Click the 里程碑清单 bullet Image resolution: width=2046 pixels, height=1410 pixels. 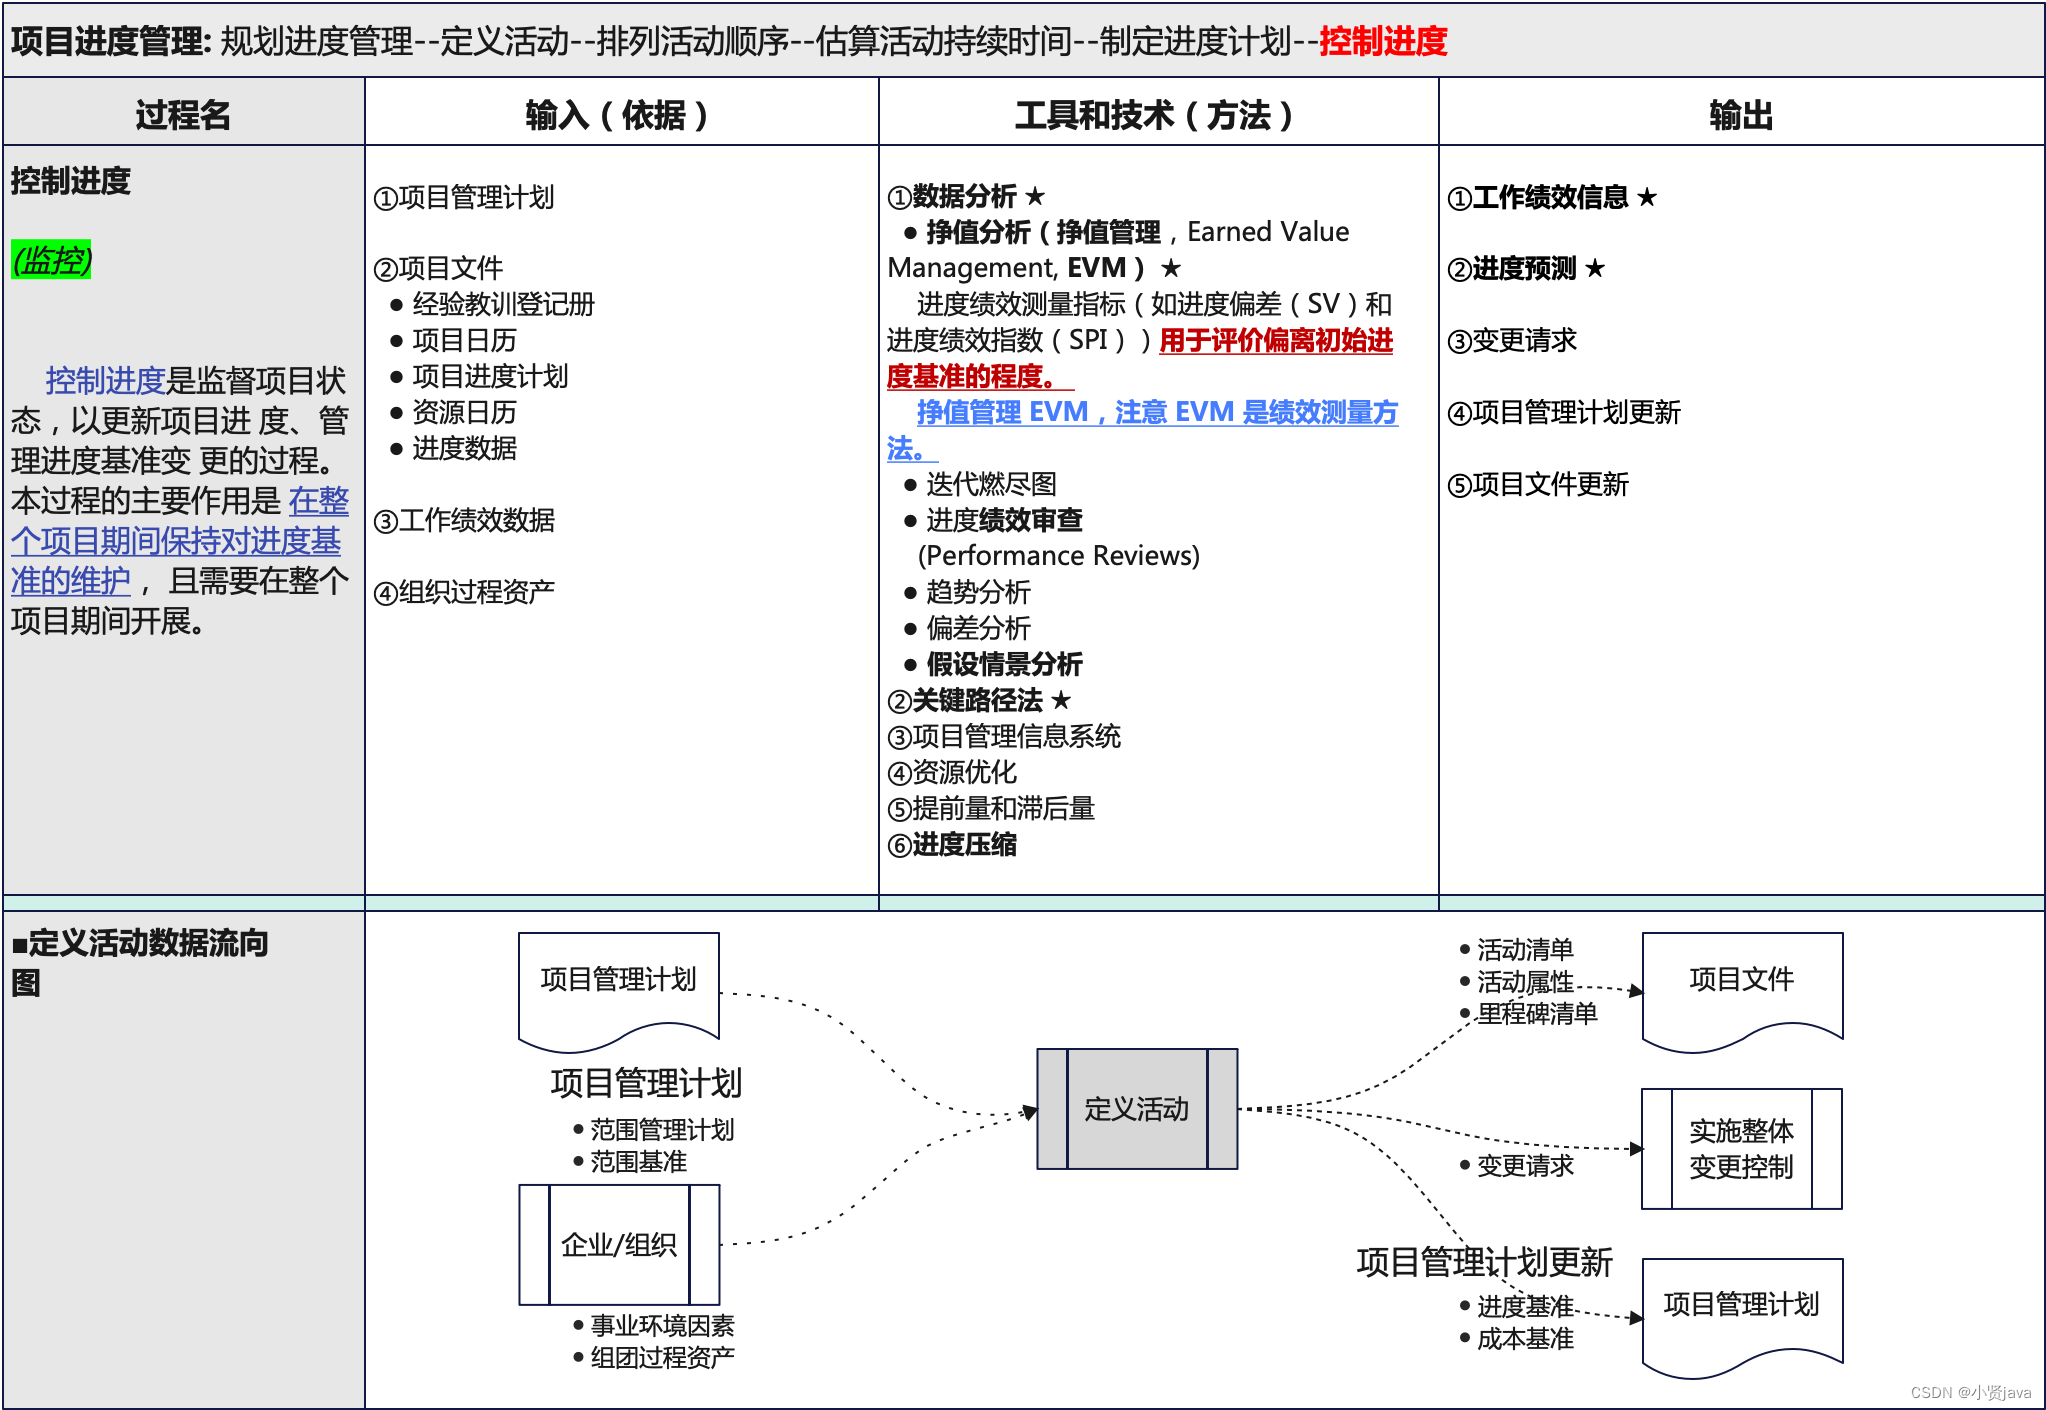1529,1014
